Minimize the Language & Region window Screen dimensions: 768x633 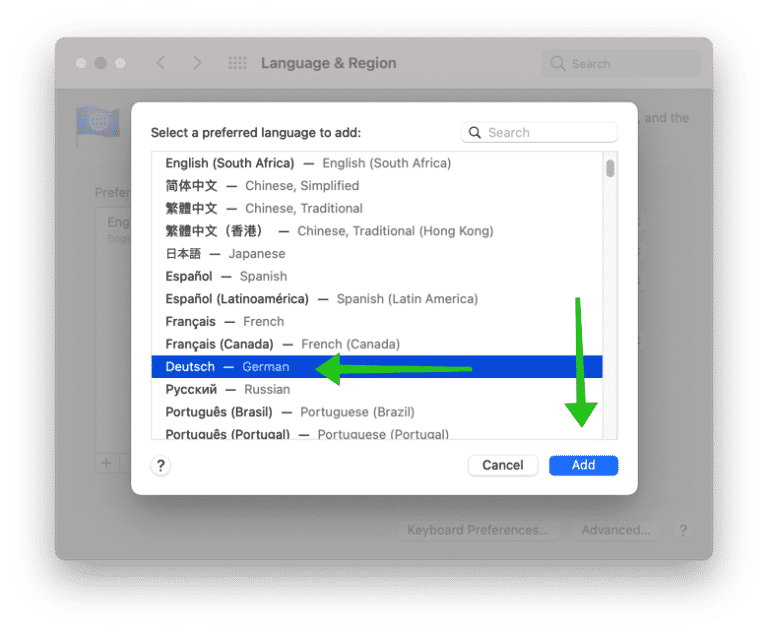[x=101, y=63]
